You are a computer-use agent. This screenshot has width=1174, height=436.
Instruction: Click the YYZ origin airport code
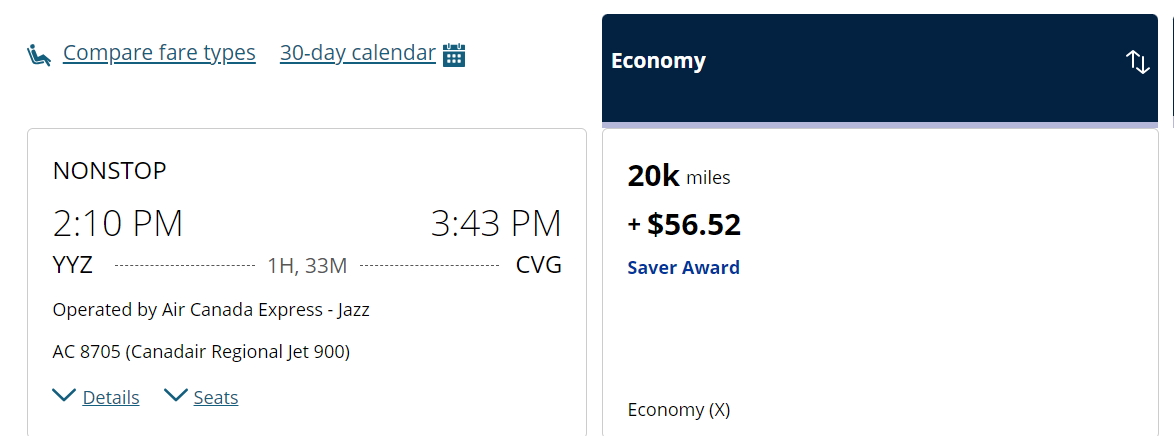click(x=73, y=265)
